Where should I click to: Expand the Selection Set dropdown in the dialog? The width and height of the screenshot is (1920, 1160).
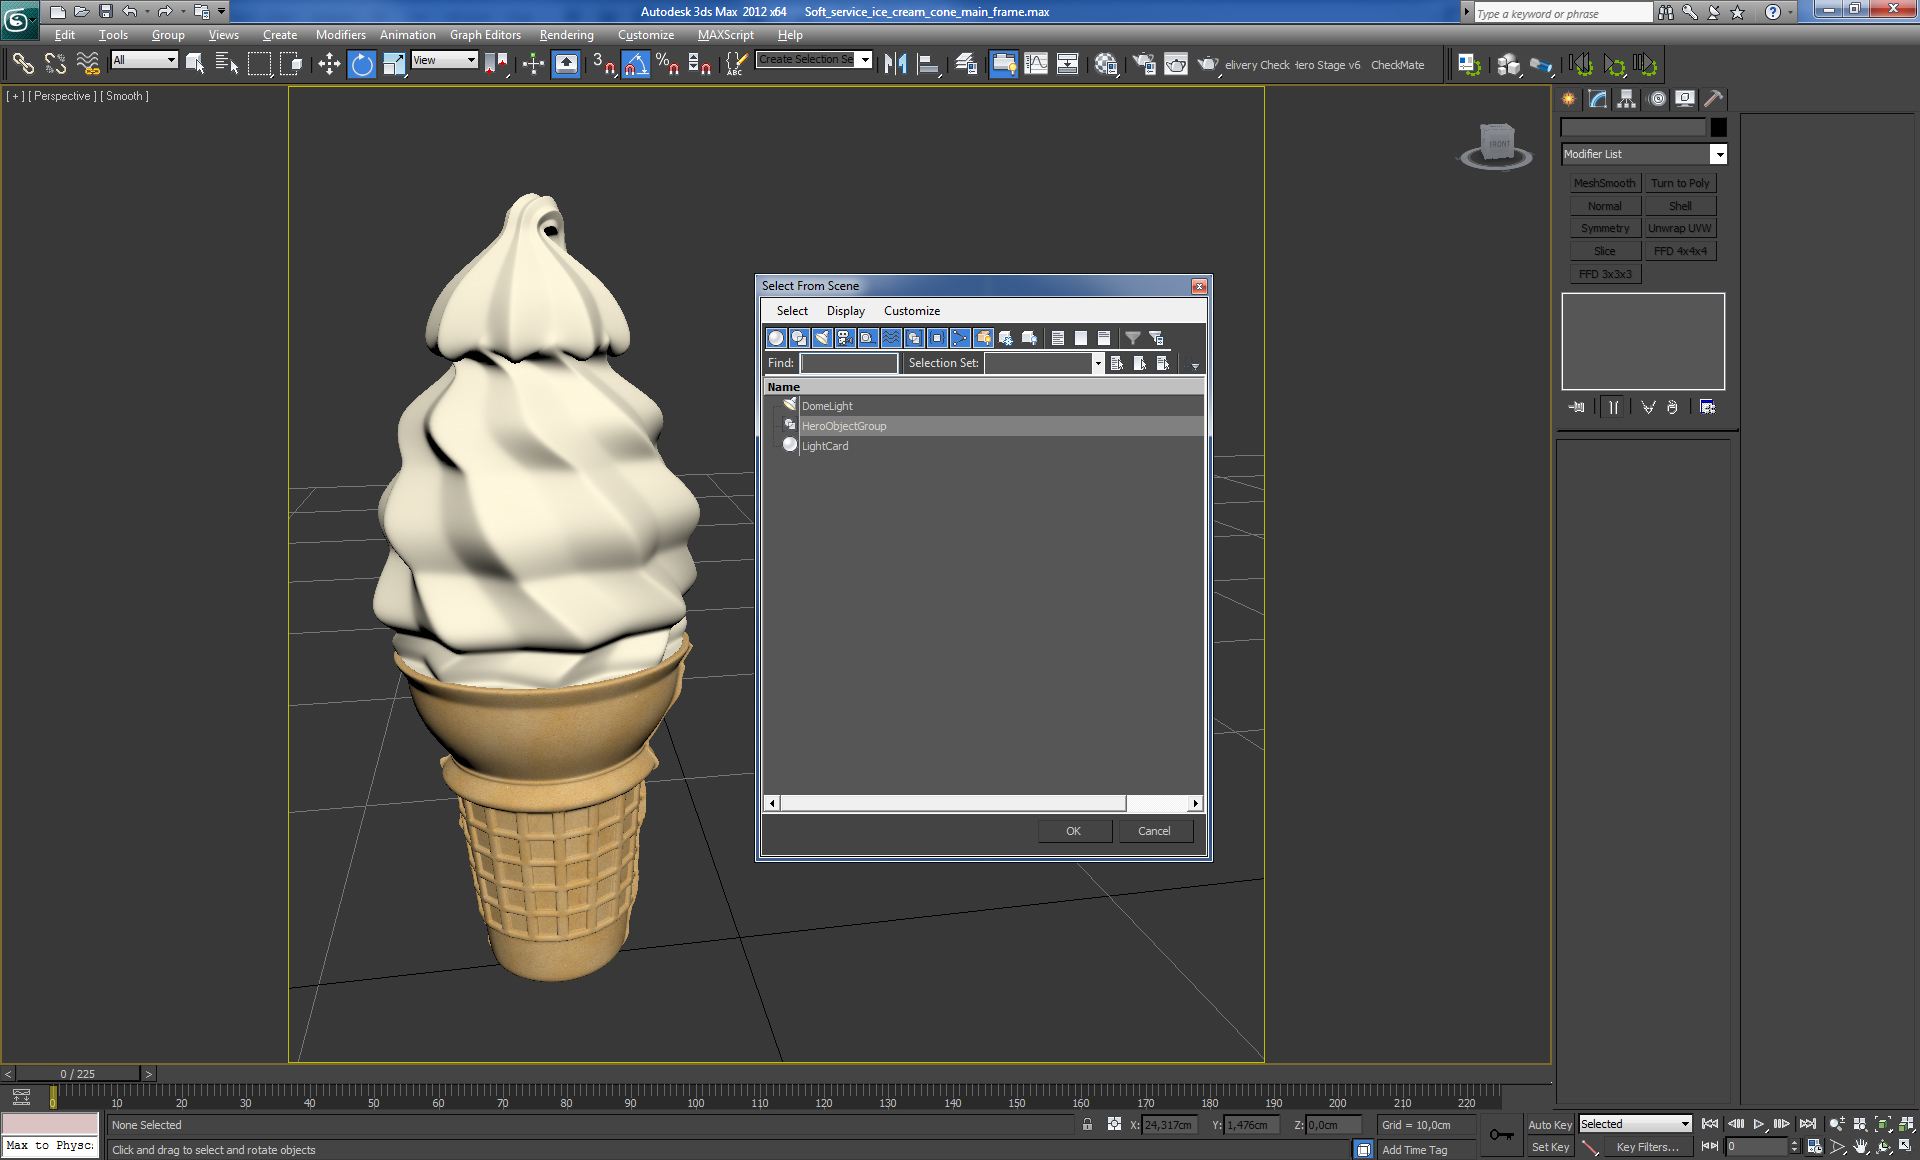(x=1098, y=363)
